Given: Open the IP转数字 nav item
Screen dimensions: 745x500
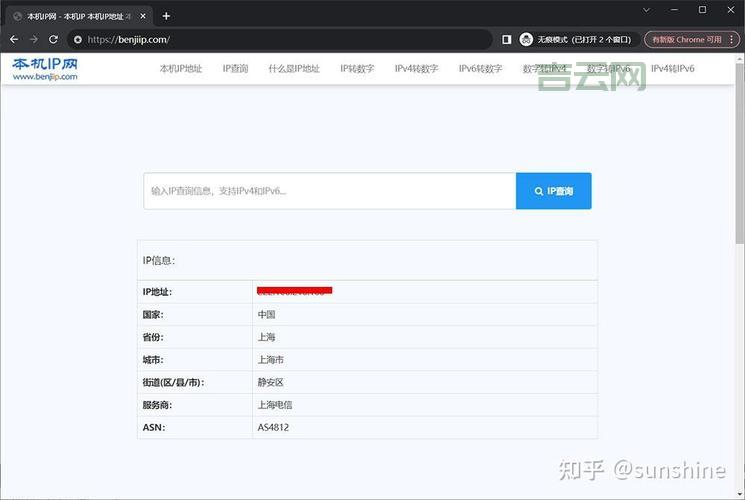Looking at the screenshot, I should point(357,69).
